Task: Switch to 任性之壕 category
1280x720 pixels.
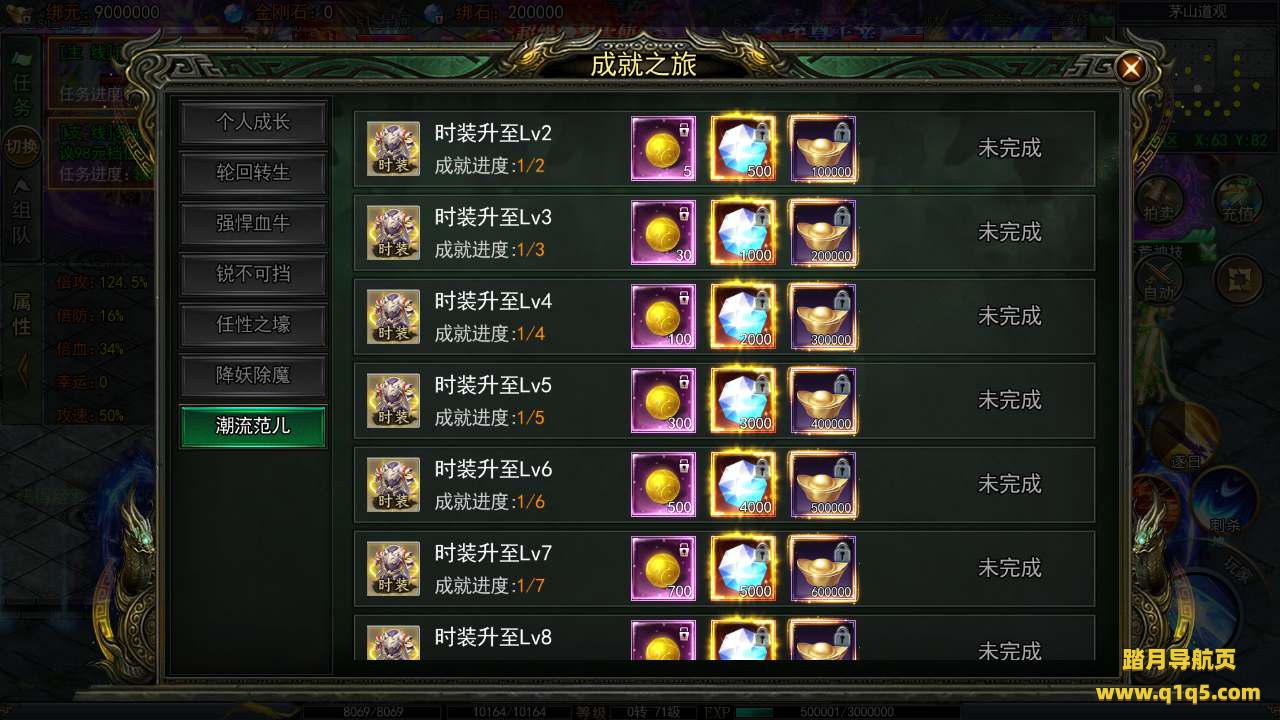Action: [253, 325]
